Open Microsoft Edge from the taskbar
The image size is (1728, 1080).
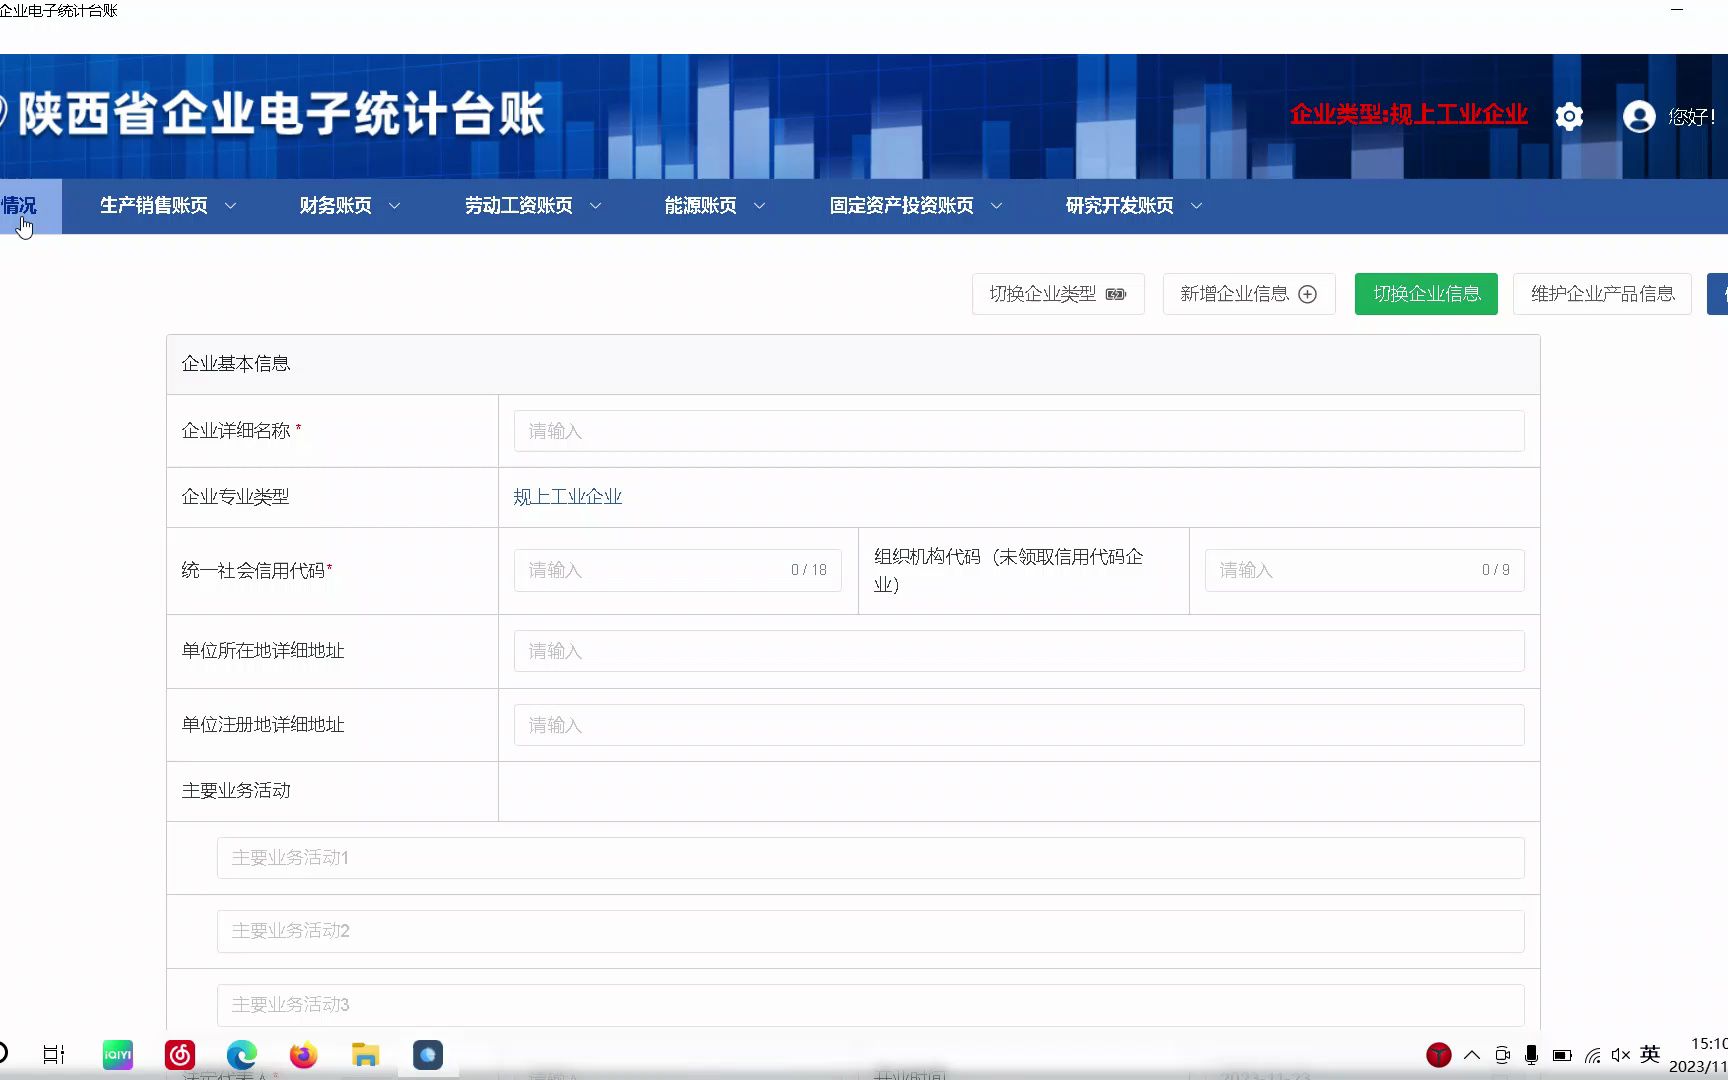242,1055
